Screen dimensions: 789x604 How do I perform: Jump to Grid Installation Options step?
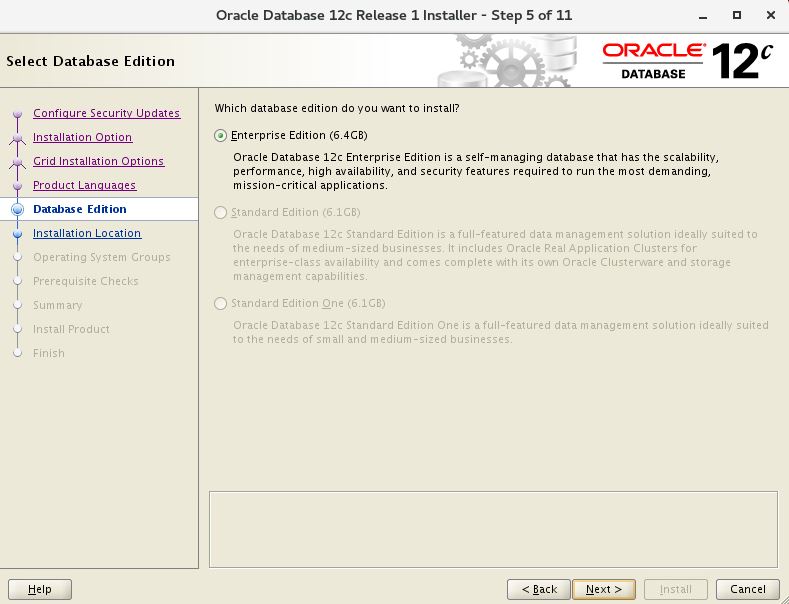99,161
